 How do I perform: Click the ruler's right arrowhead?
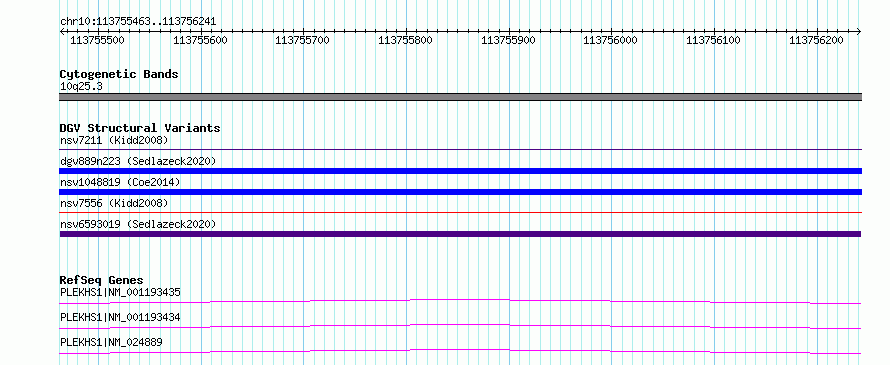(859, 32)
